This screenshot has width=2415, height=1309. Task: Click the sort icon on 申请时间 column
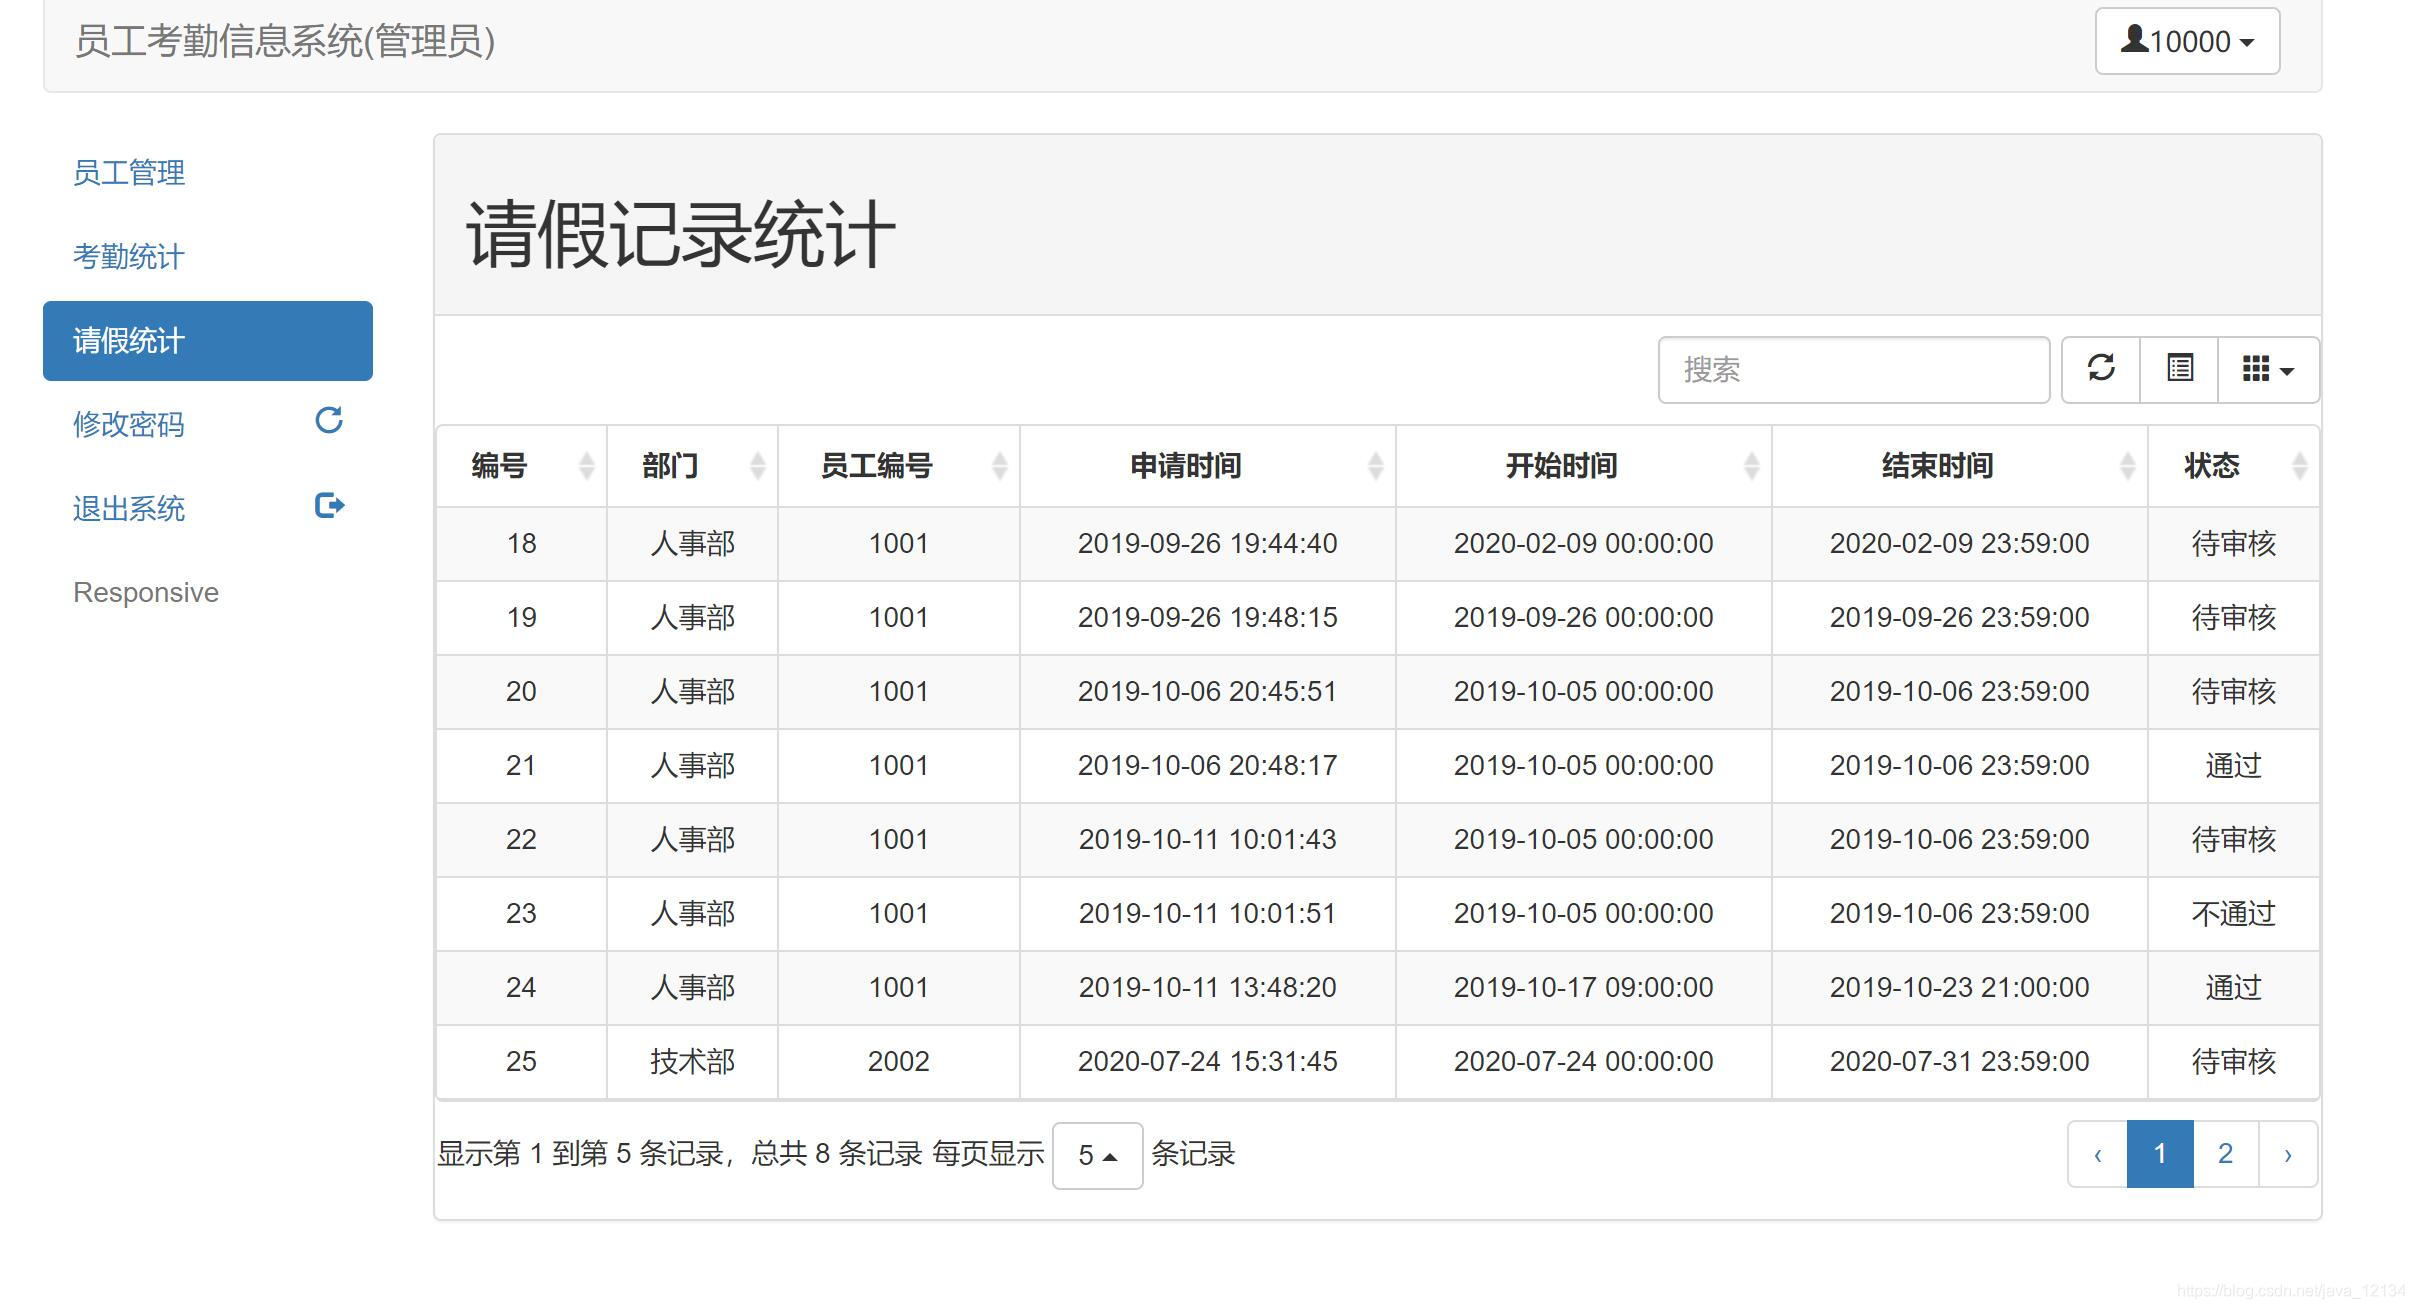(1376, 465)
